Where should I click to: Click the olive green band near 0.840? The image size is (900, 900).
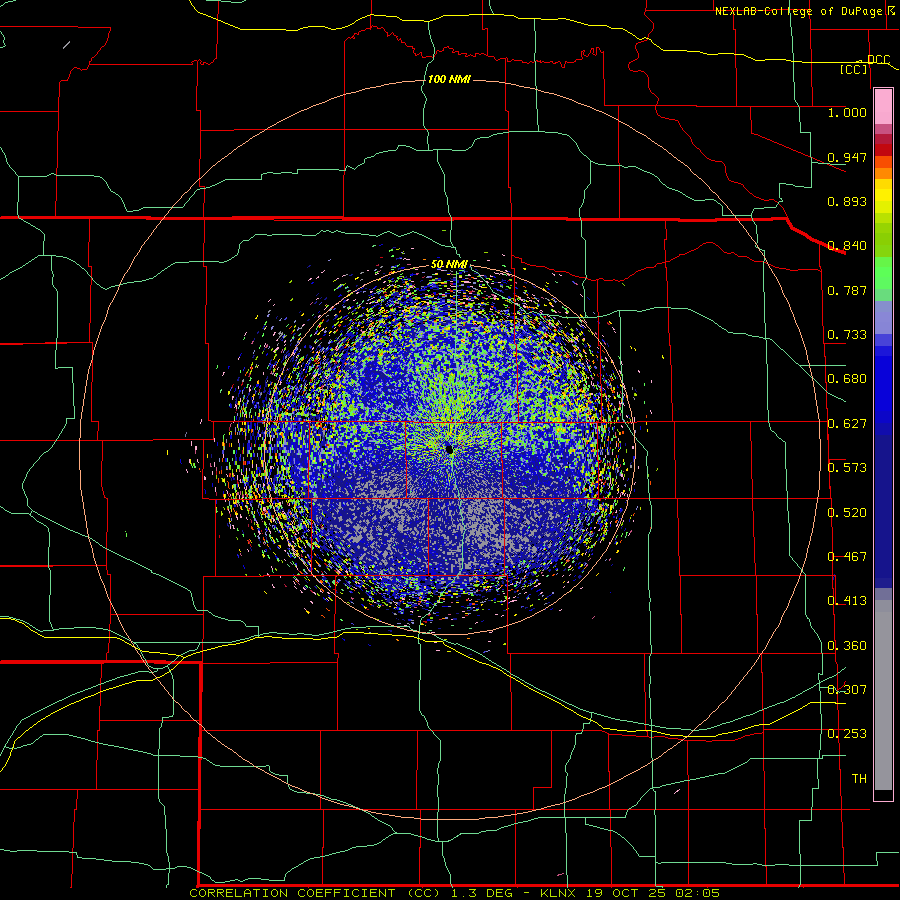883,240
